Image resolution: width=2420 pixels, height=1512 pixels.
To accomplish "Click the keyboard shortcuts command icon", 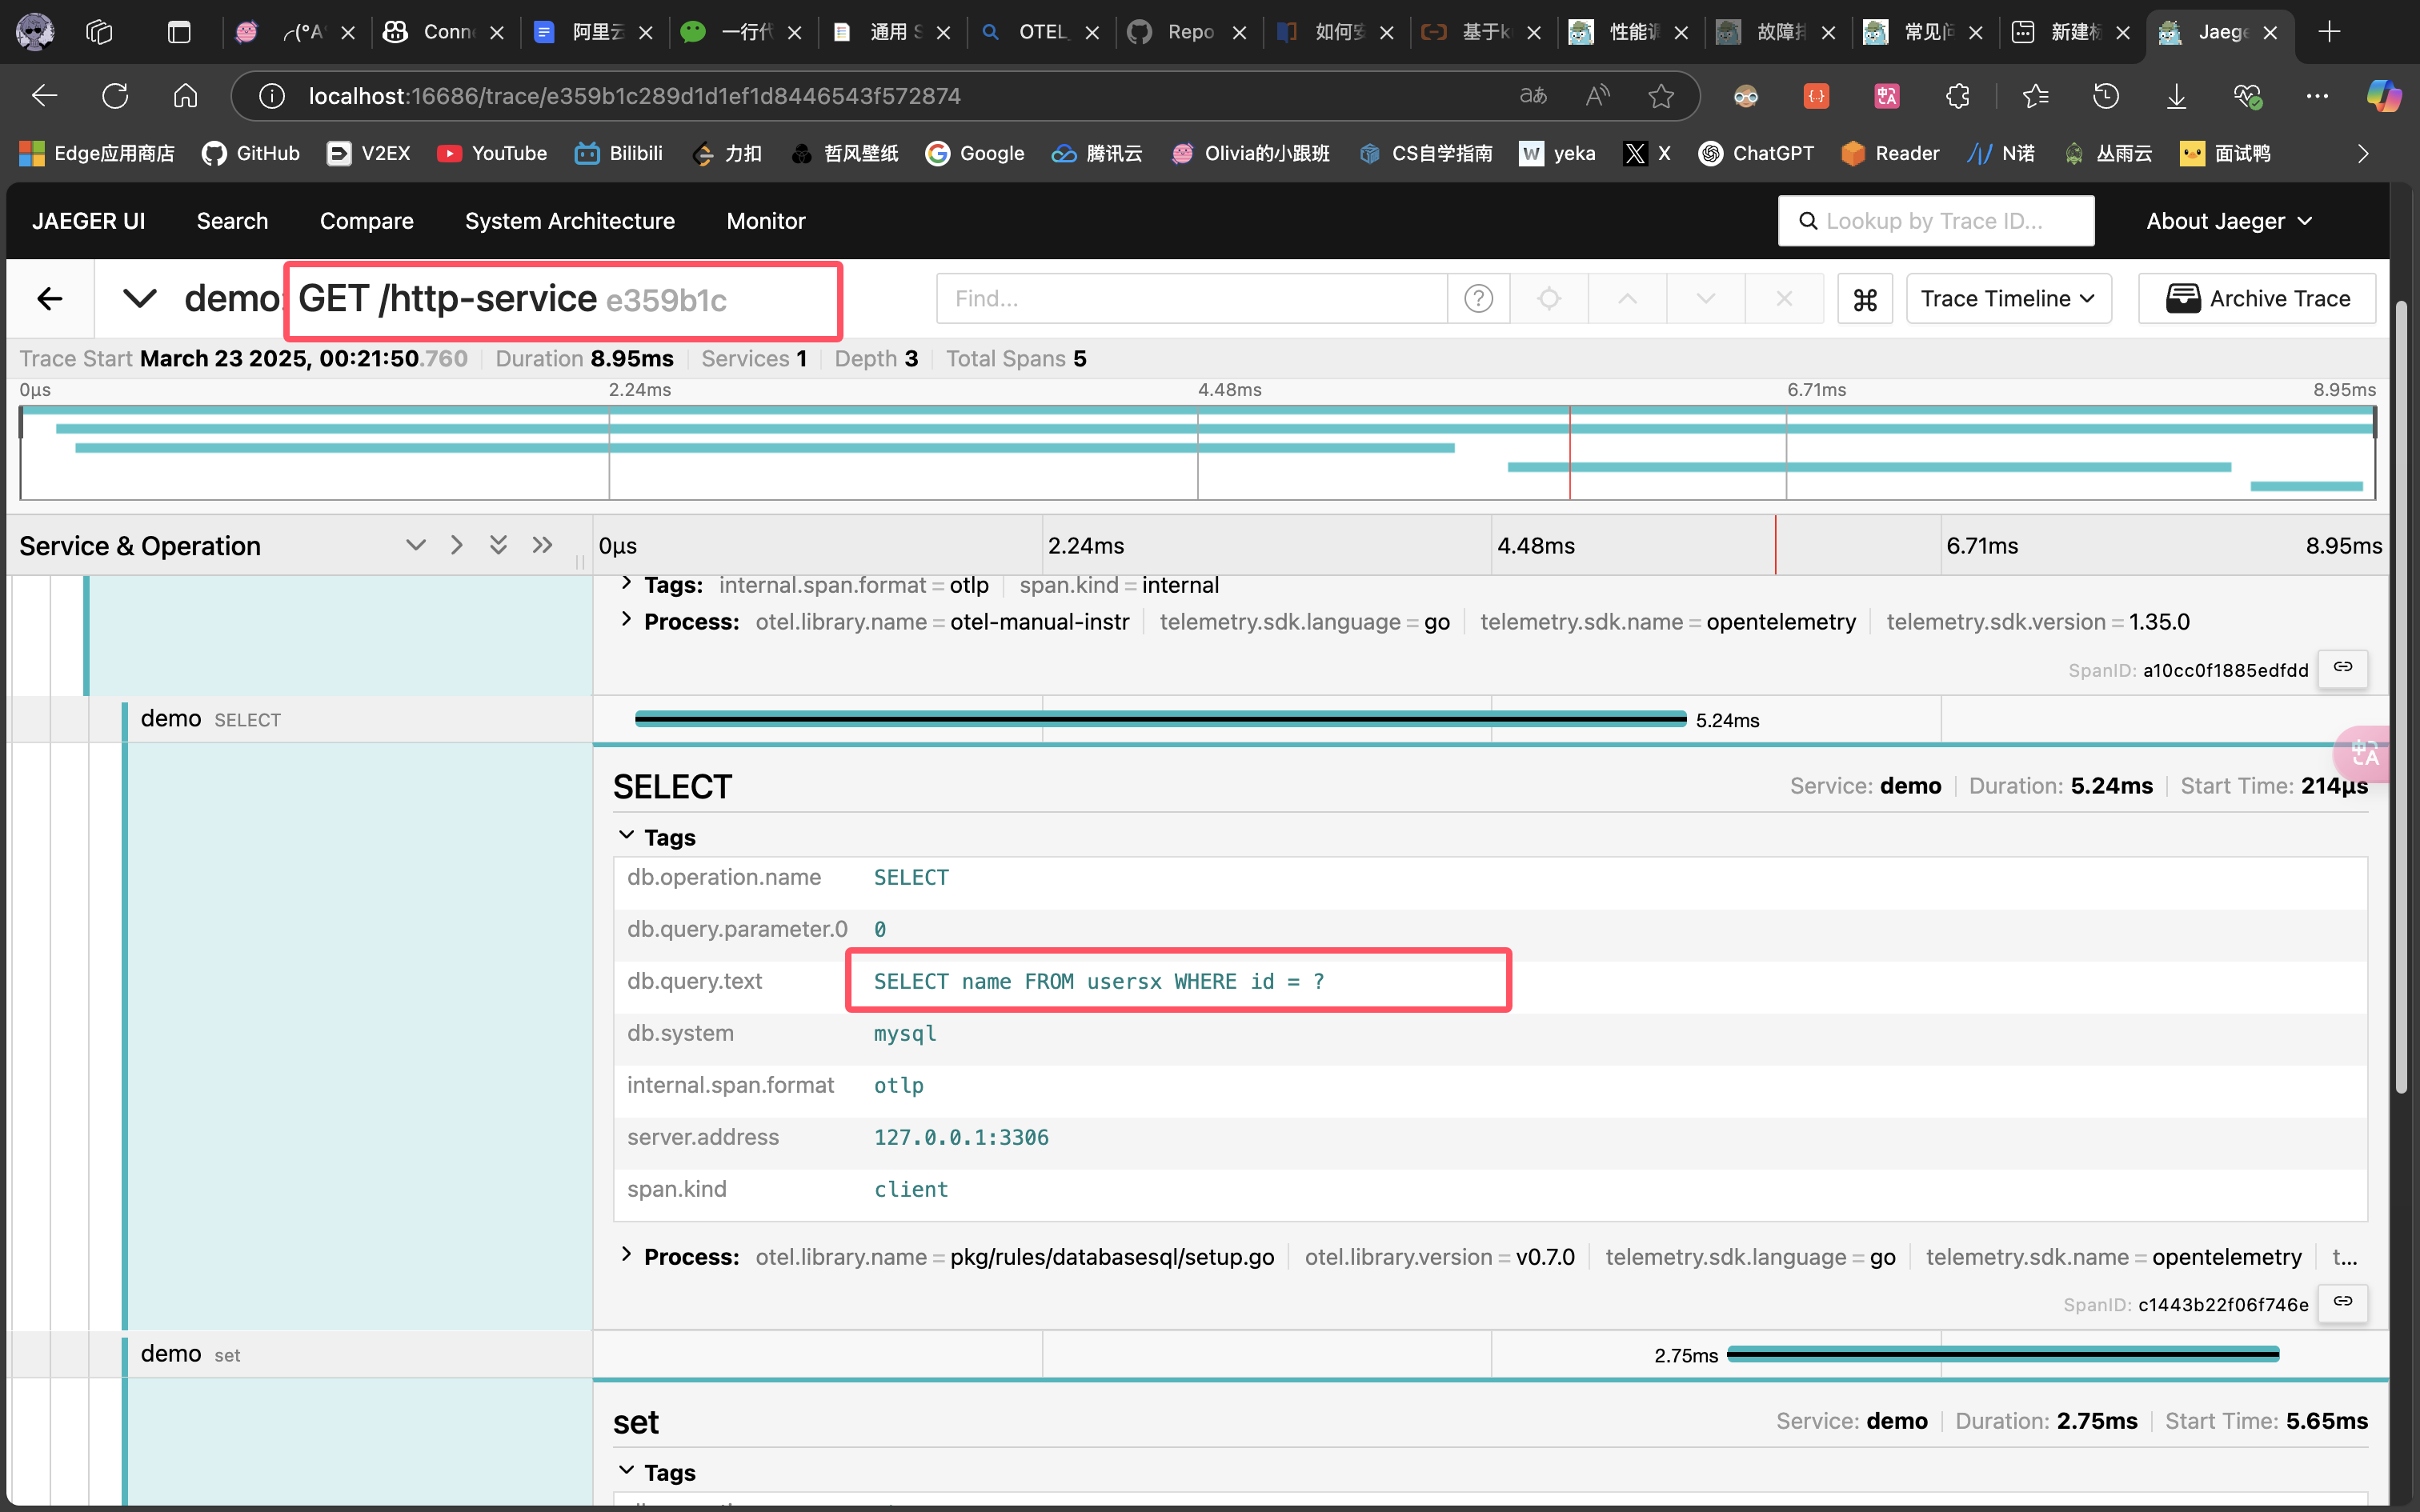I will point(1864,299).
